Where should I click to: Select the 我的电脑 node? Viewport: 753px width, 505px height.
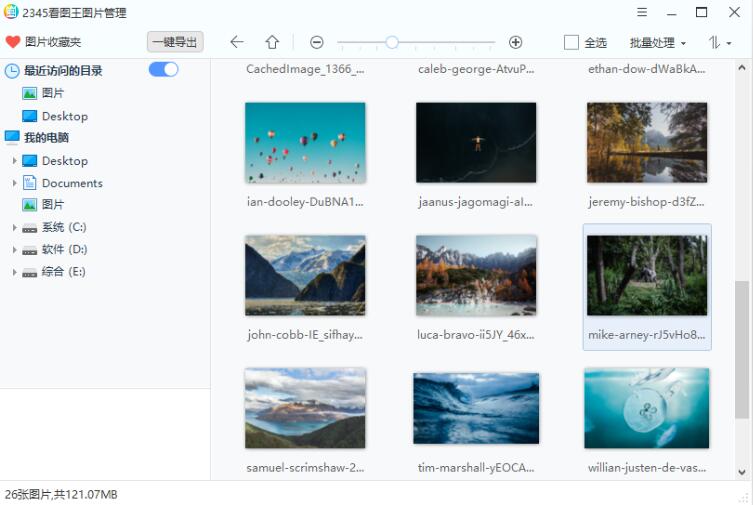tap(46, 138)
